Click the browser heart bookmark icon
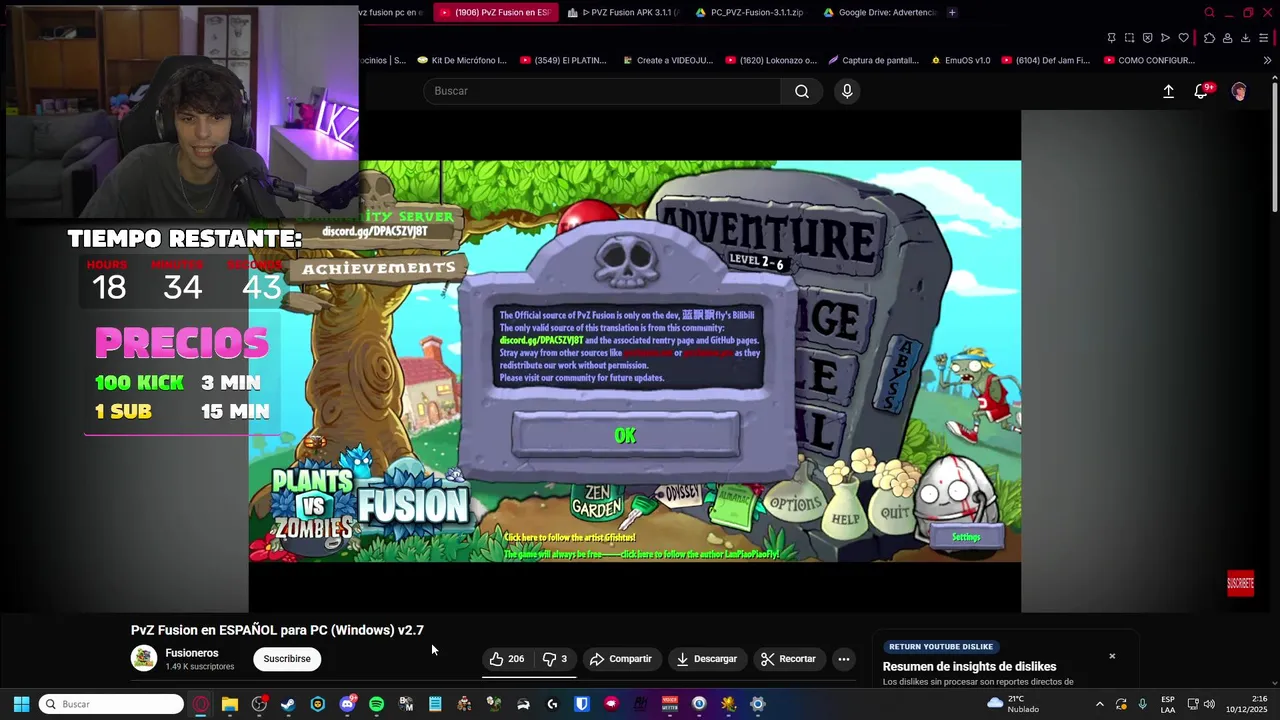The image size is (1280, 720). pos(1183,38)
